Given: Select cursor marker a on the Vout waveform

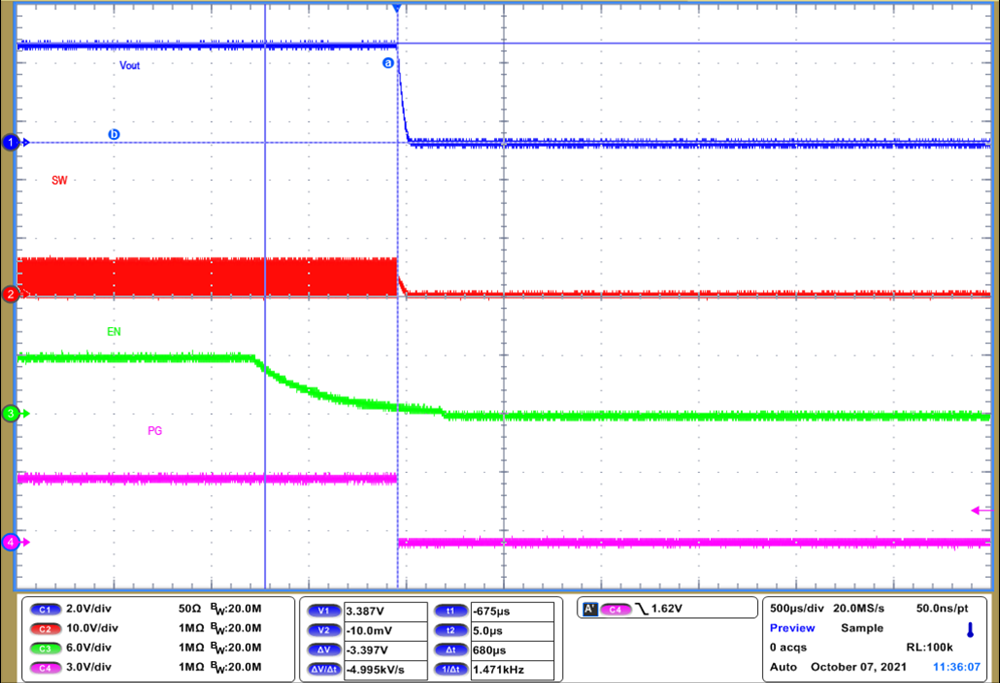Looking at the screenshot, I should (x=388, y=63).
